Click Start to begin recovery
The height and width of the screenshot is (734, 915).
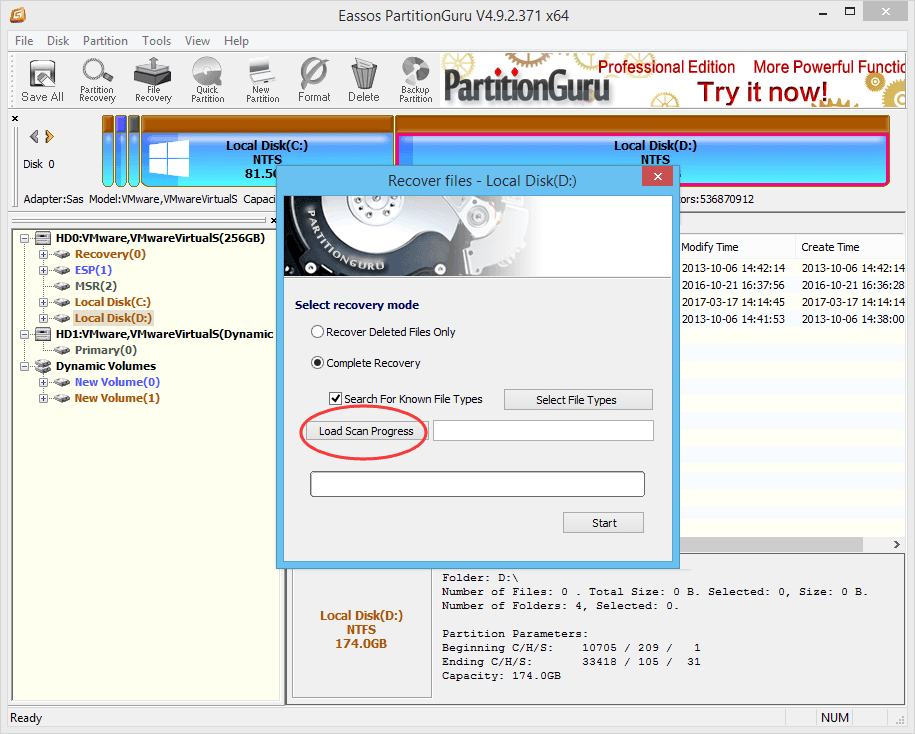point(603,523)
